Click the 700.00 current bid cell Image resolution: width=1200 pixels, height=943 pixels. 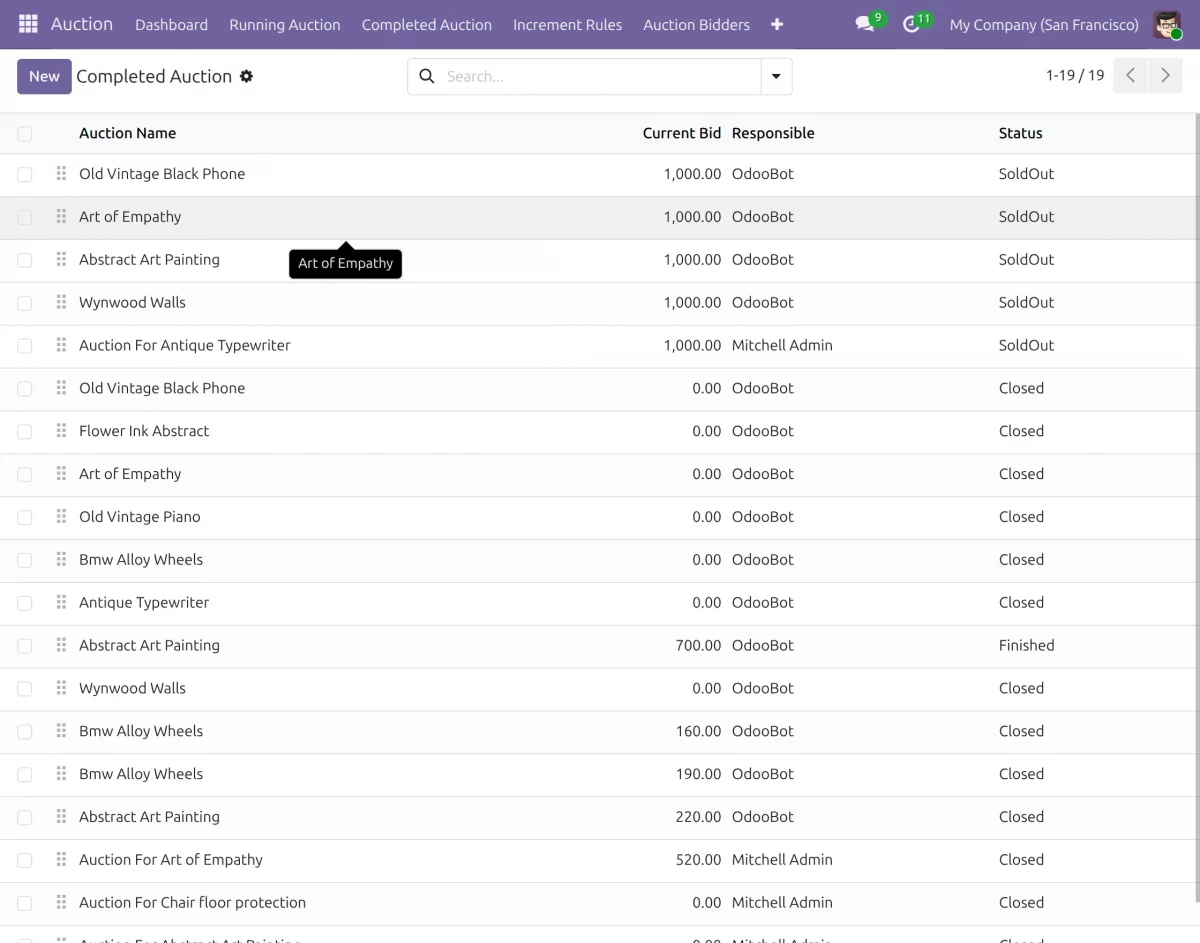(x=698, y=645)
